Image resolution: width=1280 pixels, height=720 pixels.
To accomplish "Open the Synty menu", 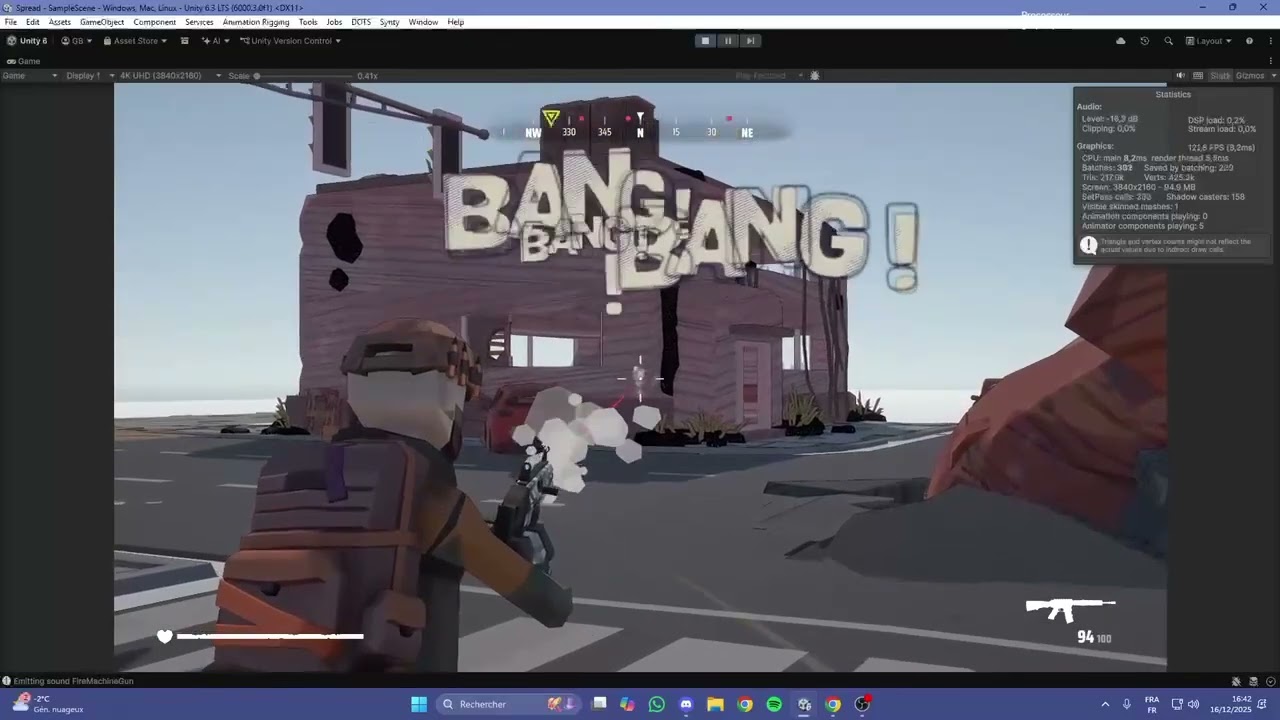I will 389,22.
